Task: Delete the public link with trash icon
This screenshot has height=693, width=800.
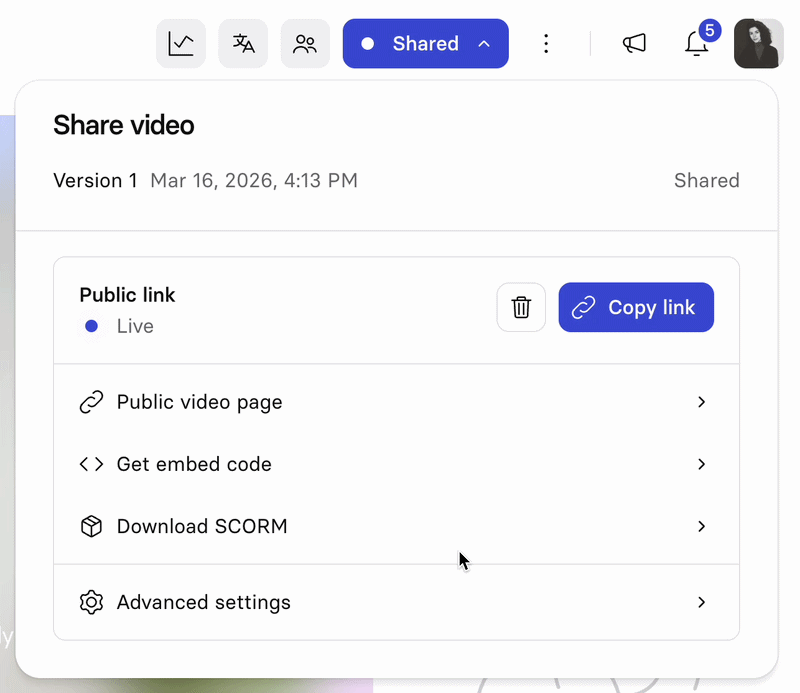Action: tap(521, 307)
